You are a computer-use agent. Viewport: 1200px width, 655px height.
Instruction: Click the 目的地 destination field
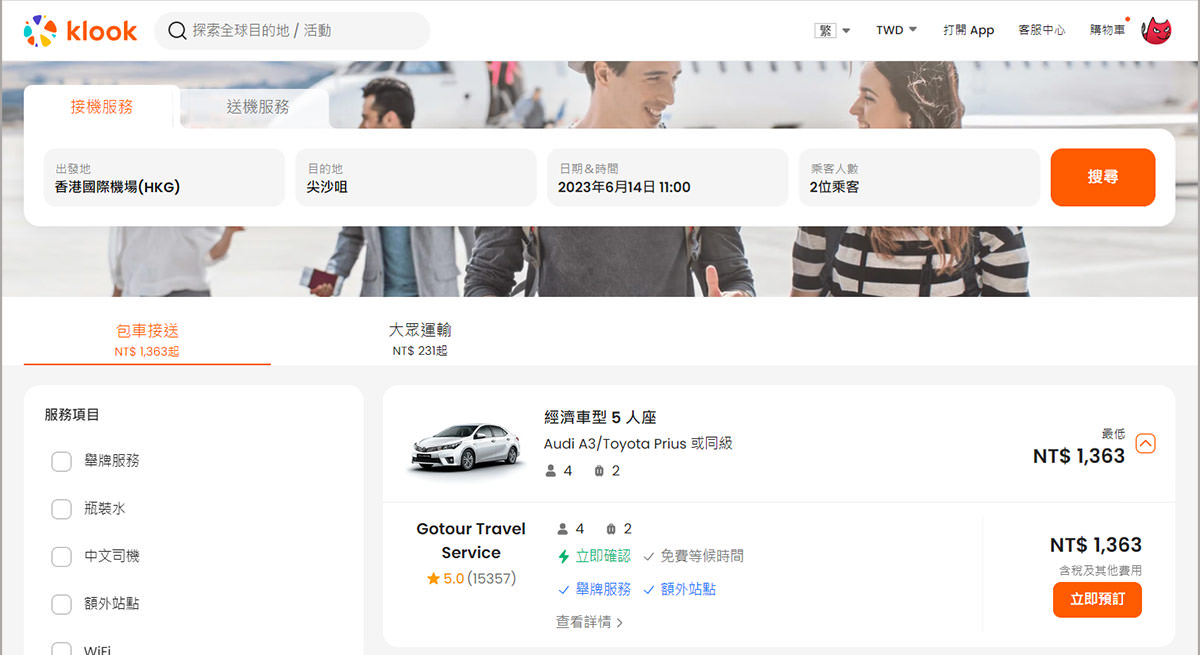pyautogui.click(x=416, y=178)
